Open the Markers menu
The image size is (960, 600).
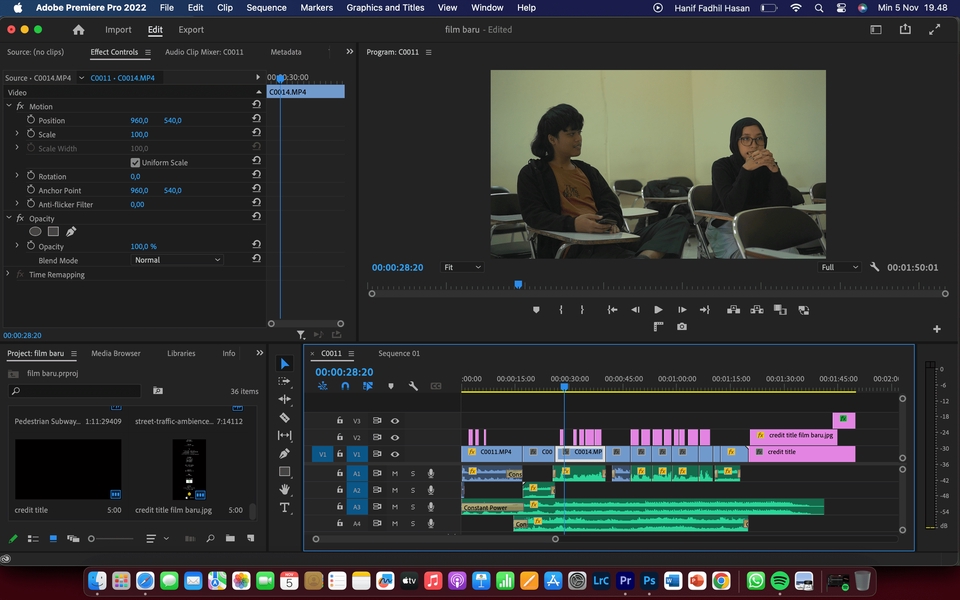318,7
